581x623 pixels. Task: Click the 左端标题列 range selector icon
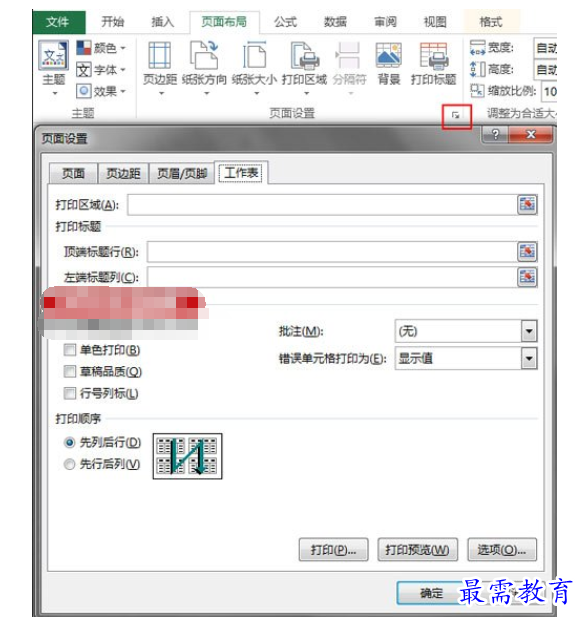(x=527, y=277)
